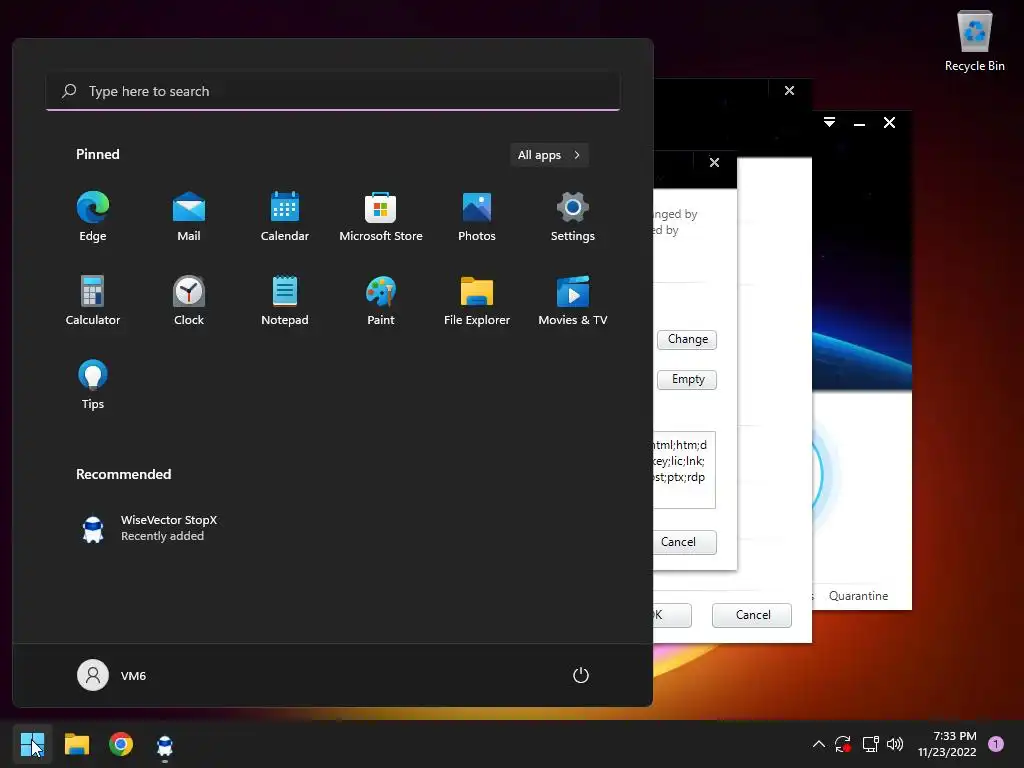The width and height of the screenshot is (1024, 768).
Task: Open recommended WiseVector StopX entry
Action: [x=150, y=528]
